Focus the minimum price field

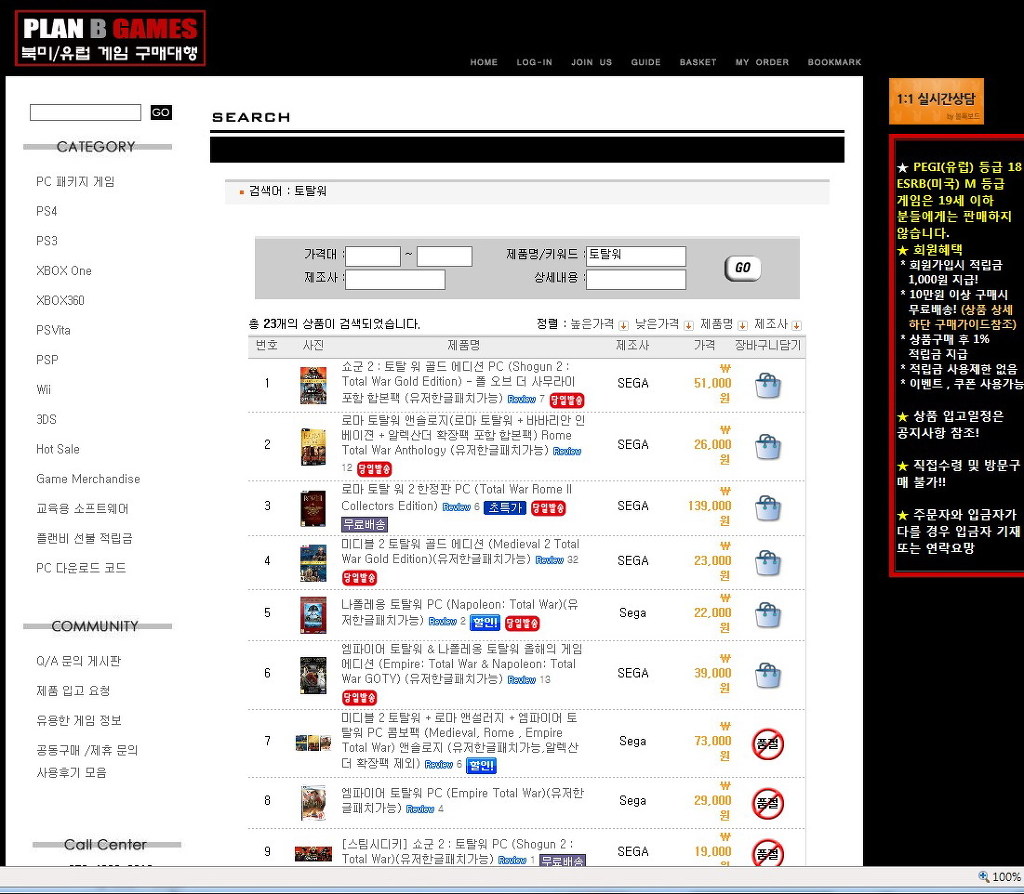point(373,256)
